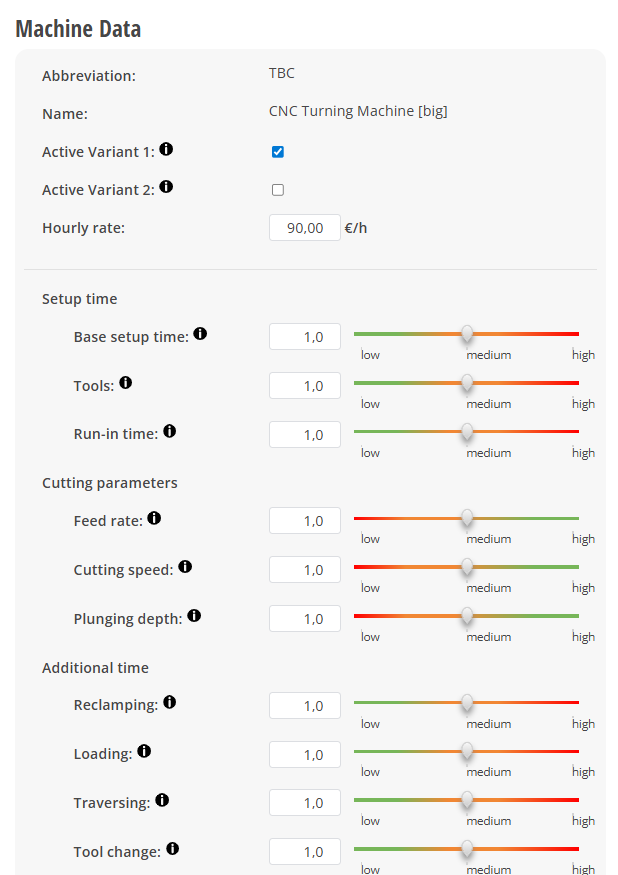This screenshot has height=875, width=618.
Task: Click the Hourly rate input field
Action: (305, 228)
